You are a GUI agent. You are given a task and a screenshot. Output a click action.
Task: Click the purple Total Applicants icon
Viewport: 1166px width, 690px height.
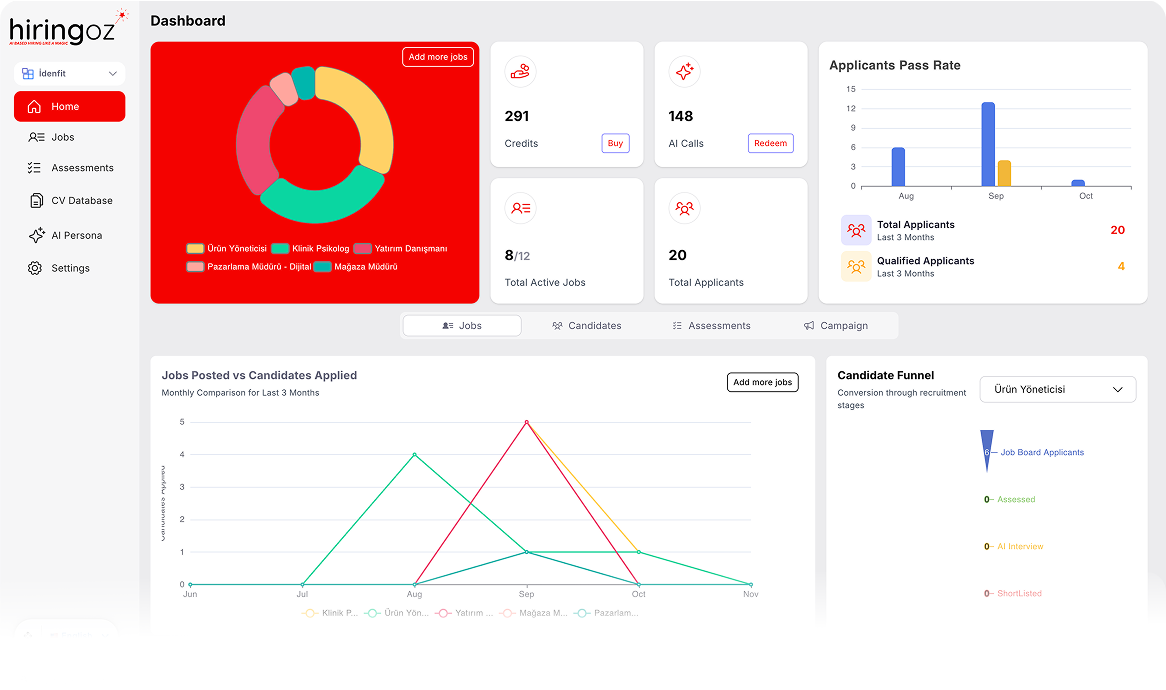856,230
